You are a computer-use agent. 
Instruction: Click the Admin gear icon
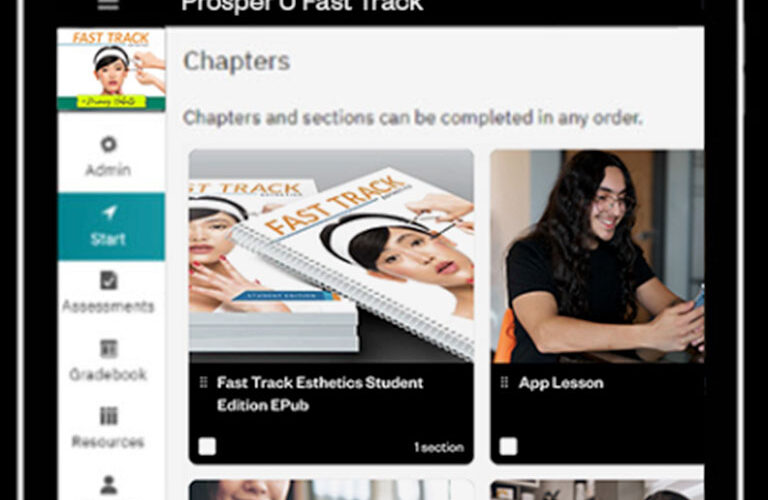click(x=108, y=144)
